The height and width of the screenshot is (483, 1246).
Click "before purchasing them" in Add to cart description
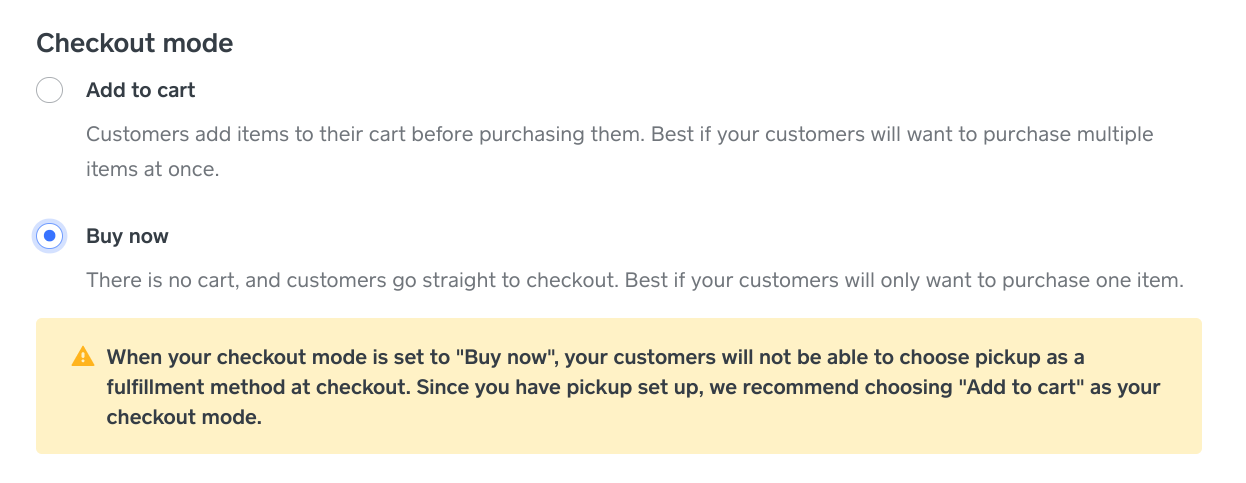click(x=538, y=134)
